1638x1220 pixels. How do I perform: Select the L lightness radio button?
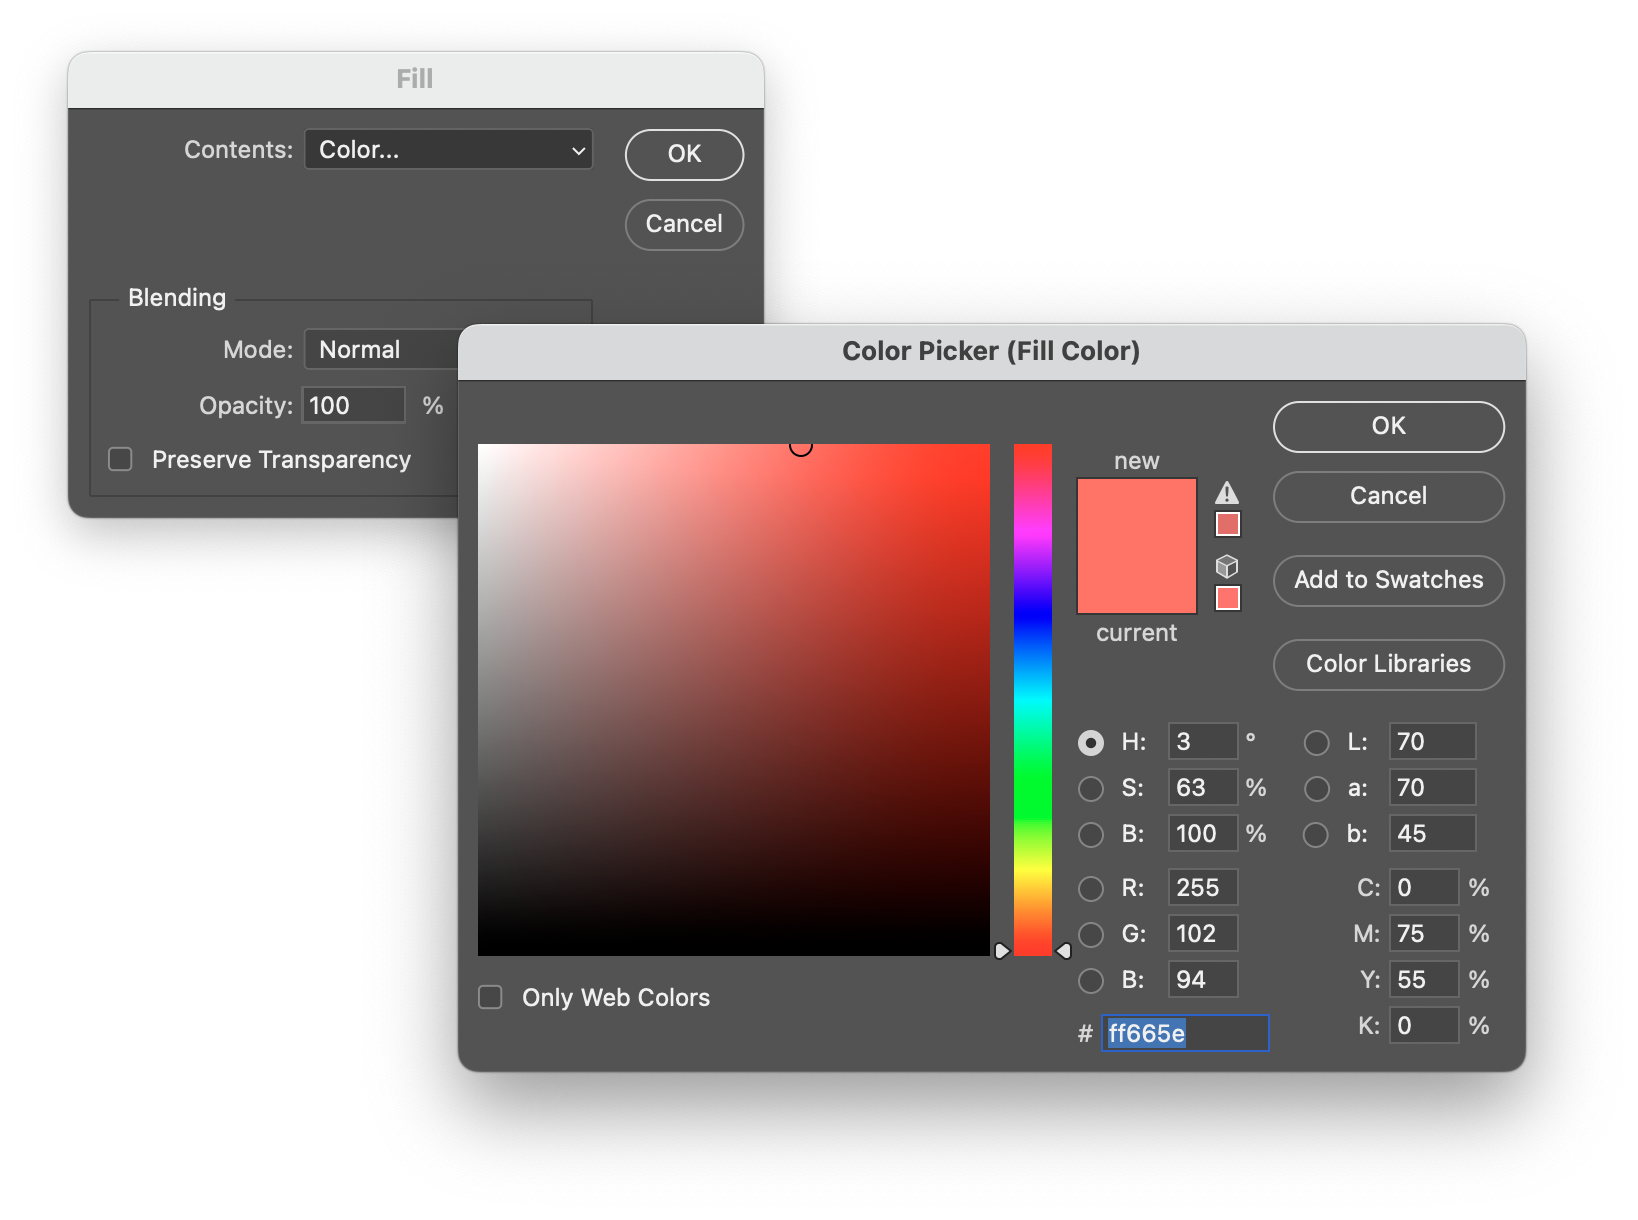pos(1317,743)
